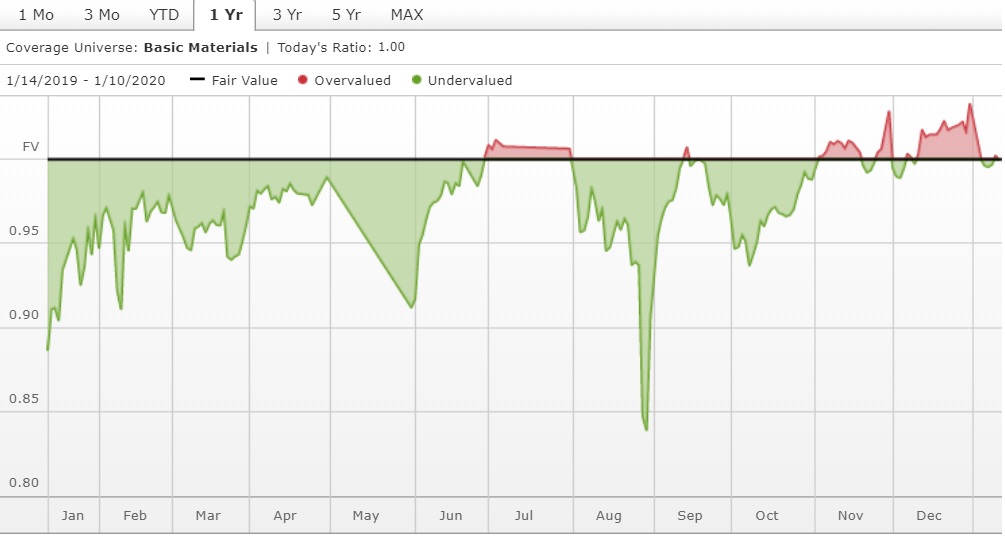Click the highest red peak in December
1005x536 pixels.
pos(969,105)
